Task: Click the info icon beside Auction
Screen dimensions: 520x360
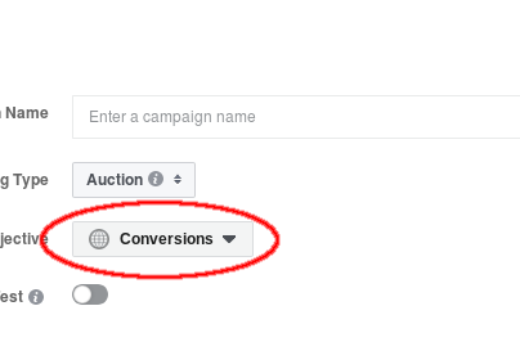Action: point(156,179)
